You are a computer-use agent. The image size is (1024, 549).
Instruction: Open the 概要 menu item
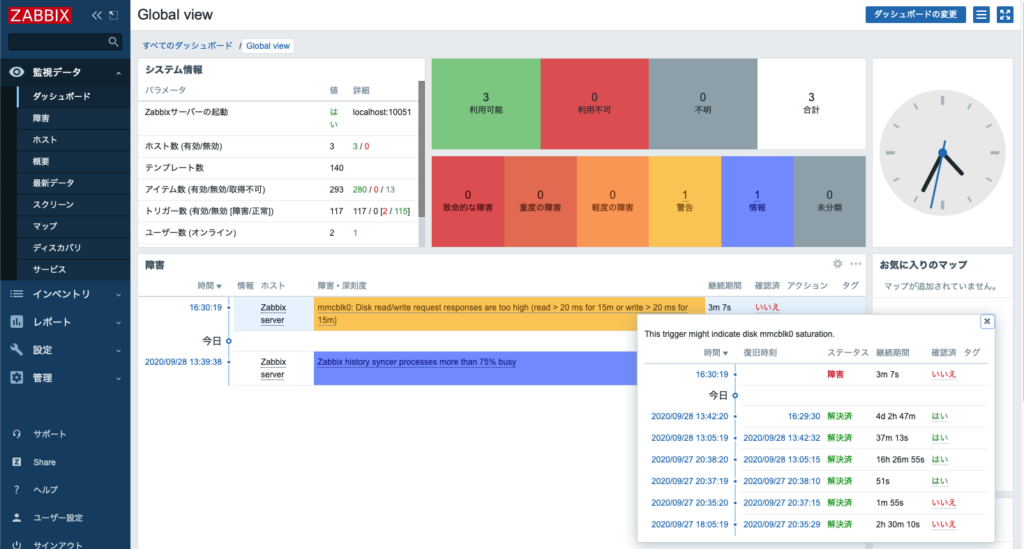[x=41, y=161]
